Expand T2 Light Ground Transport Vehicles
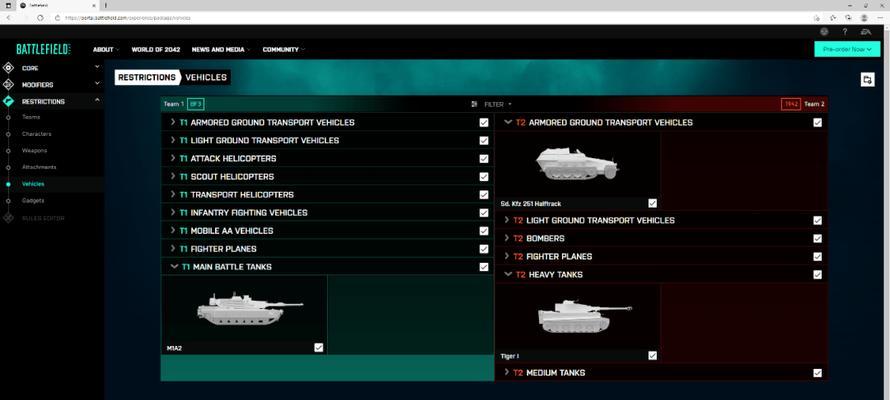 pyautogui.click(x=507, y=220)
